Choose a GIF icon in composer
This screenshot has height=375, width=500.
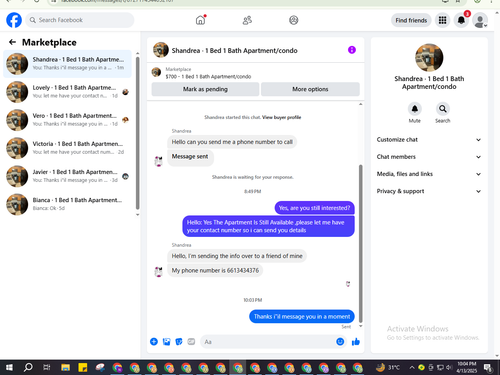point(191,341)
